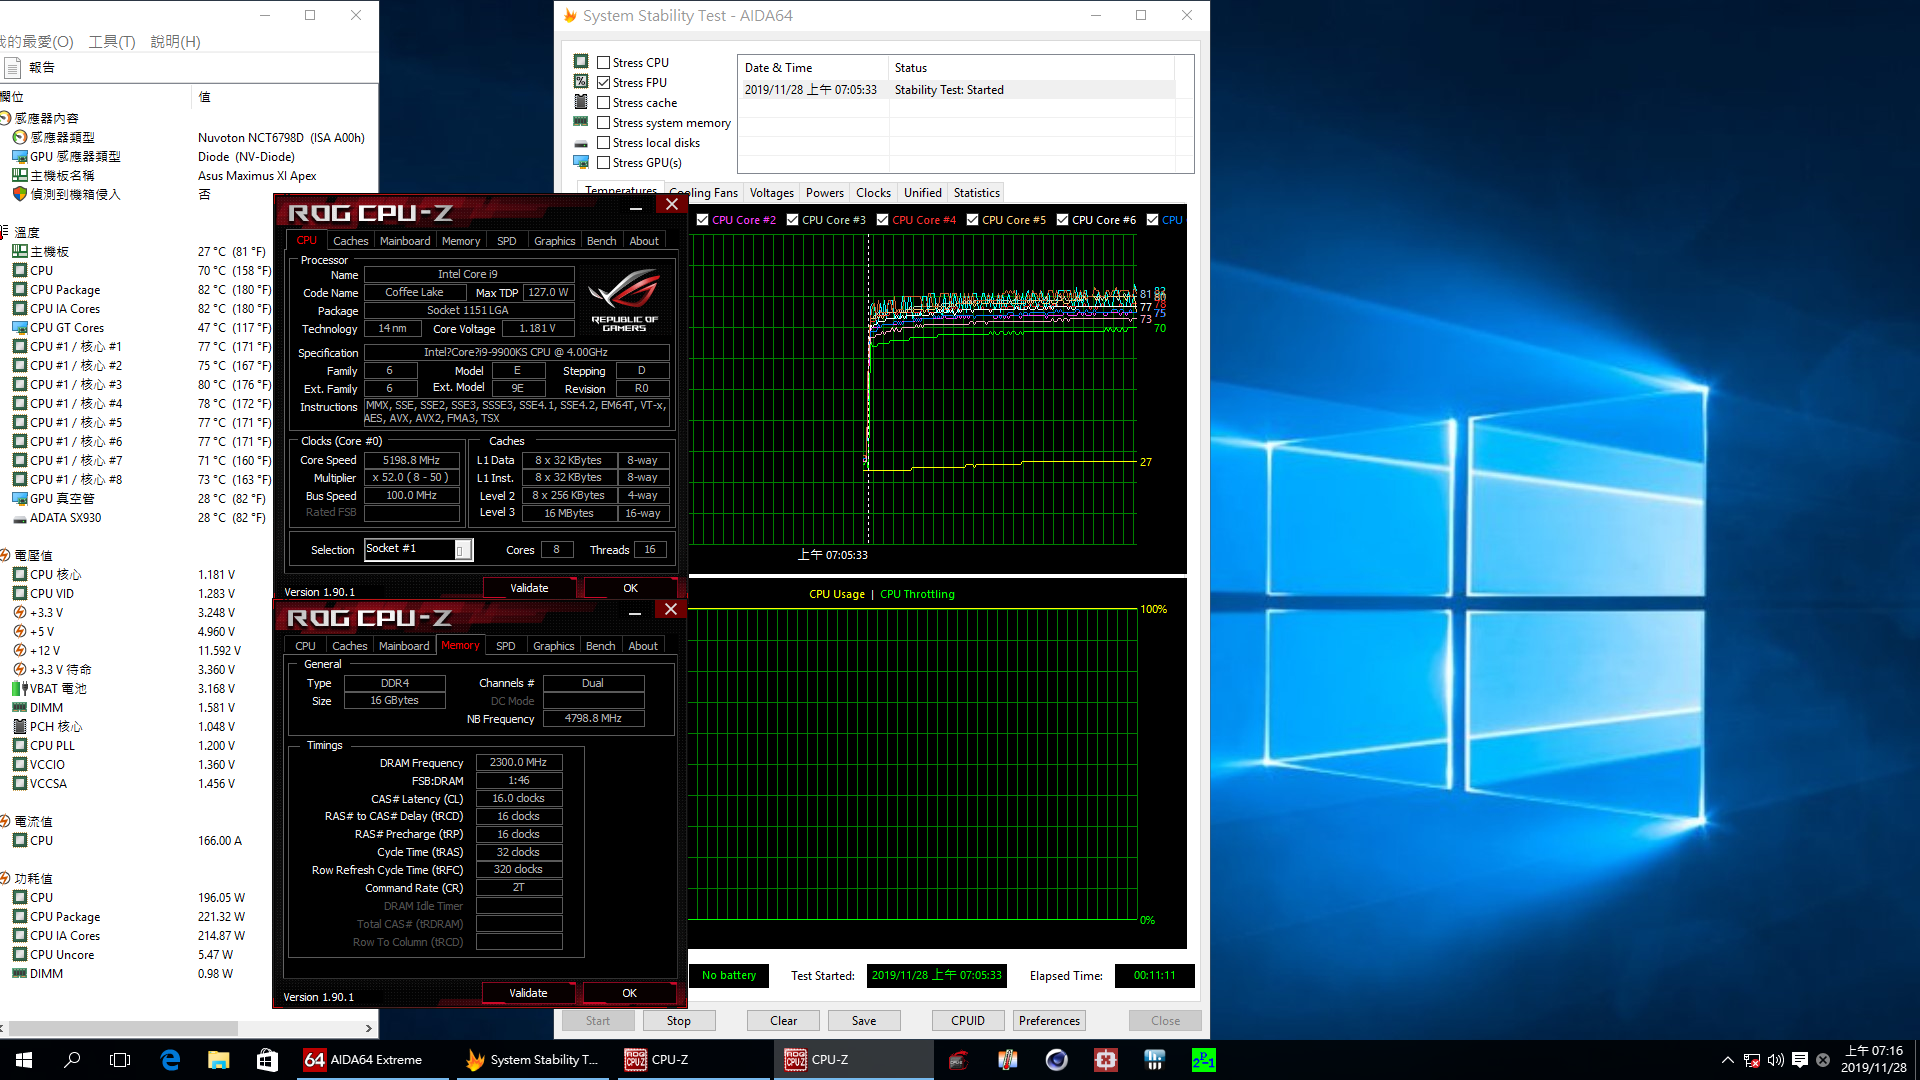Open the thermometer app taskbar icon
1920x1080 pixels.
[1007, 1060]
